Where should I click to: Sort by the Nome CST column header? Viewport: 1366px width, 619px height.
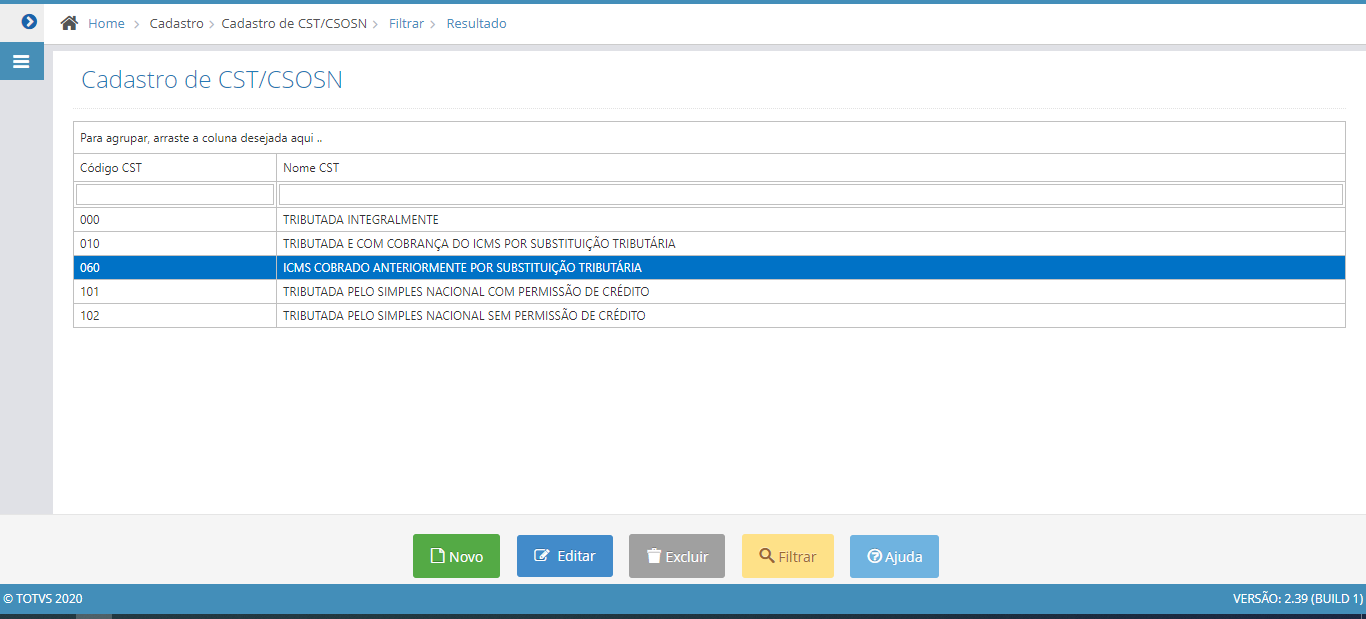[811, 168]
